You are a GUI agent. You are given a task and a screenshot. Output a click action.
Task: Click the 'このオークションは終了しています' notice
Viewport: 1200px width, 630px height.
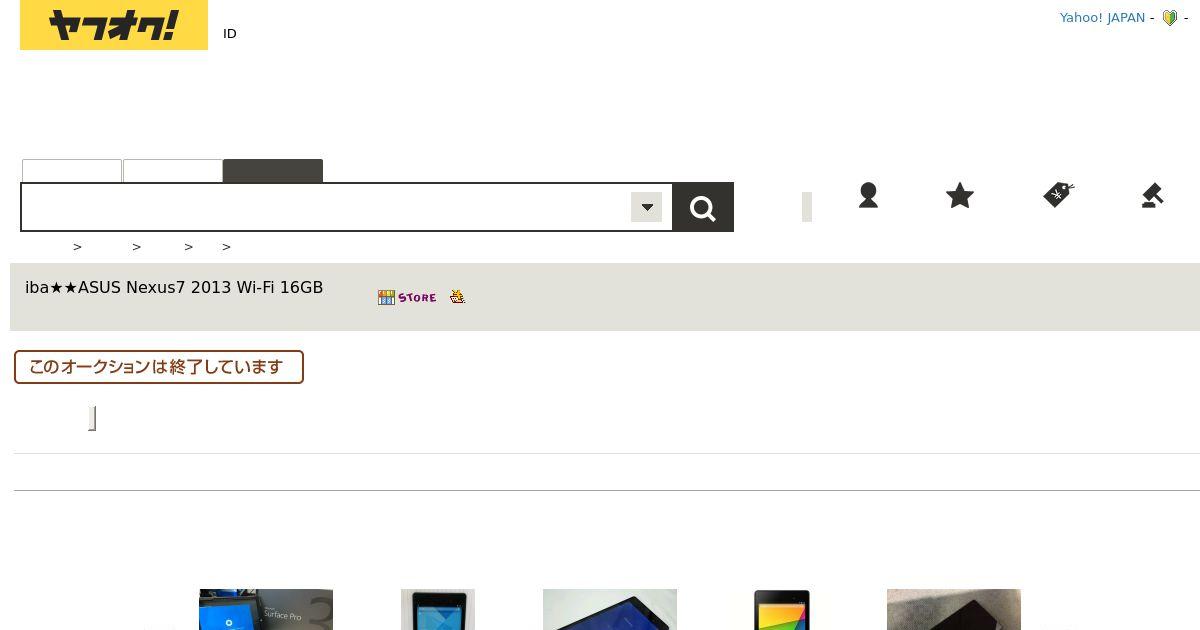tap(159, 367)
